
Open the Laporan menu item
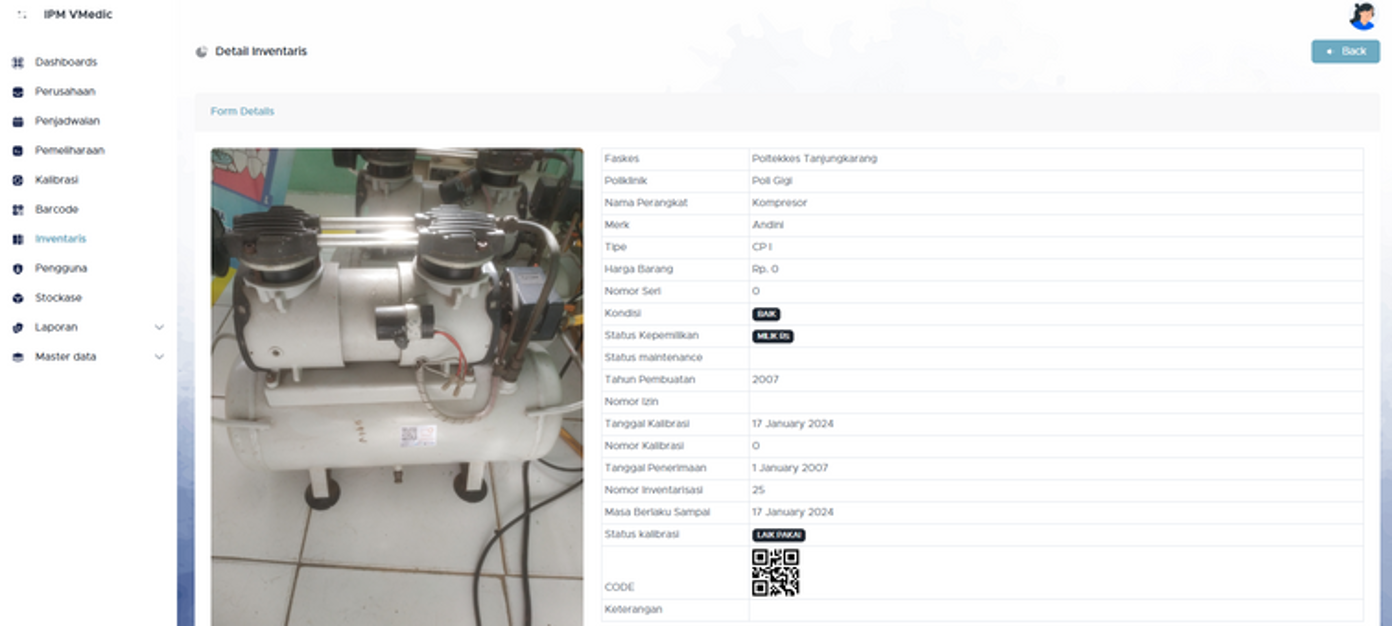coord(56,327)
